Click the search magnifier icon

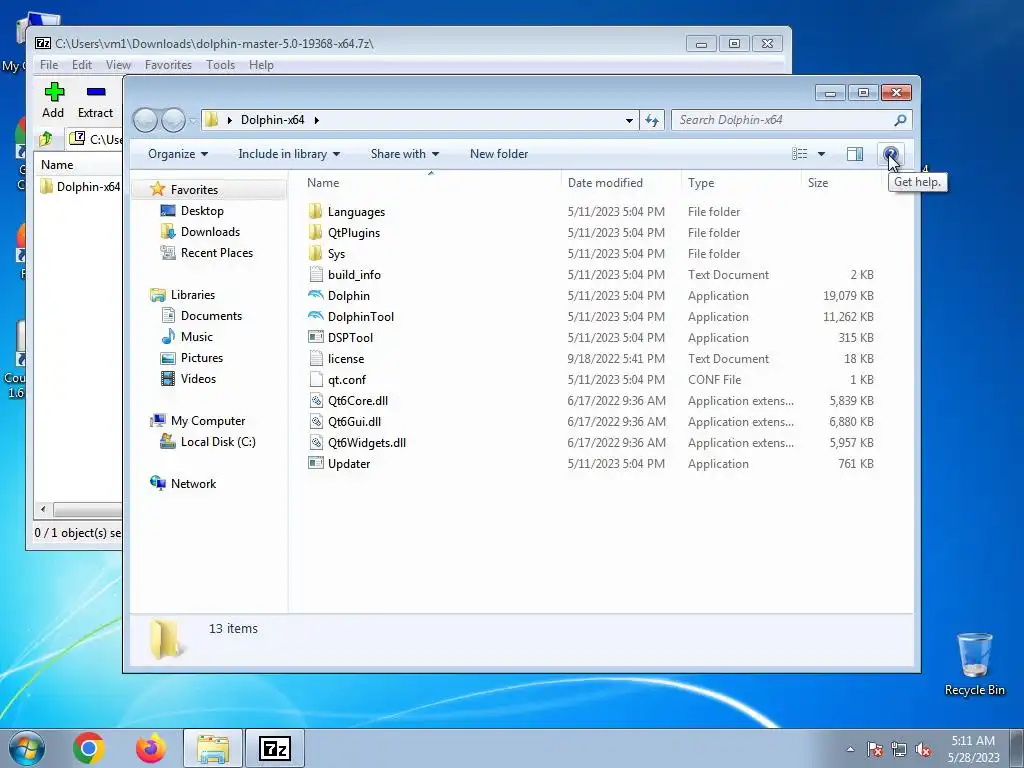(x=900, y=120)
